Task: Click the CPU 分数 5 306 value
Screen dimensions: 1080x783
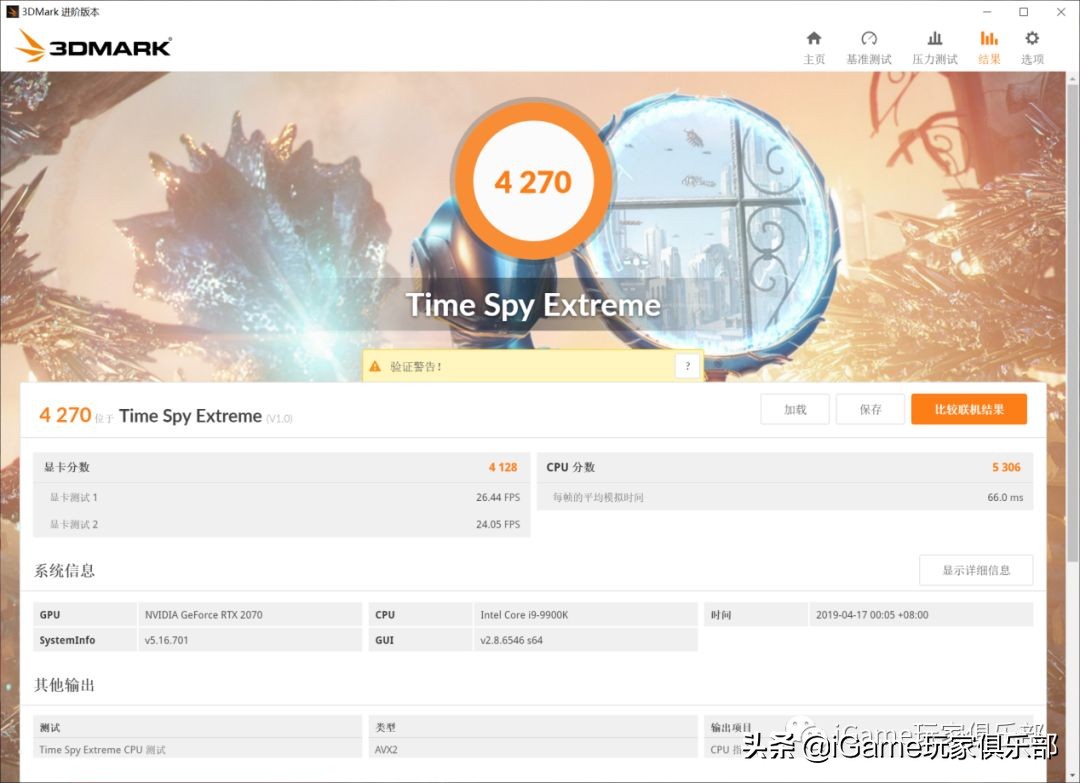Action: click(1006, 467)
